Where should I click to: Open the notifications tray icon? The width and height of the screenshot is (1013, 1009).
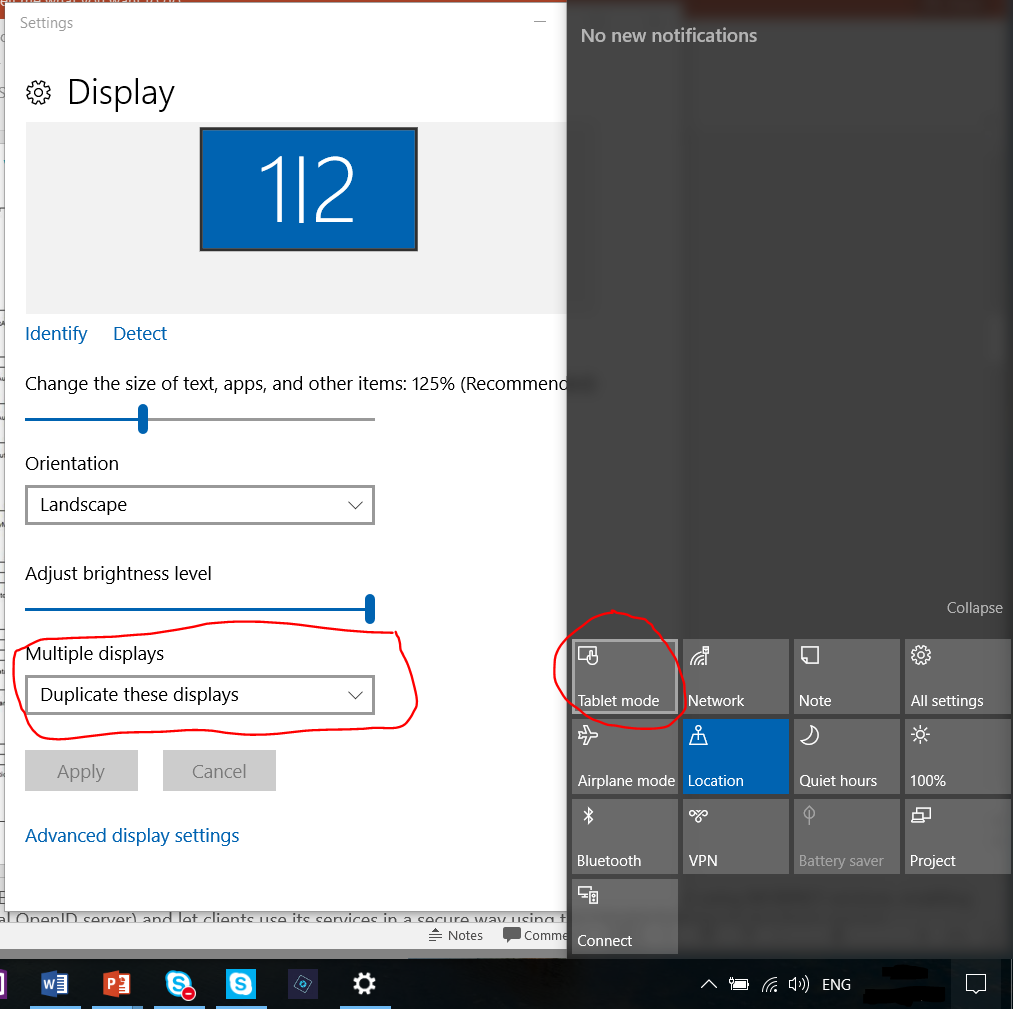[975, 984]
